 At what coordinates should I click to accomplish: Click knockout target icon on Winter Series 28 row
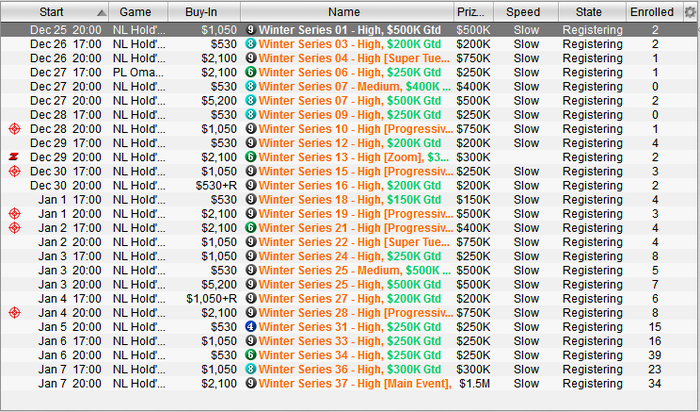click(x=15, y=313)
